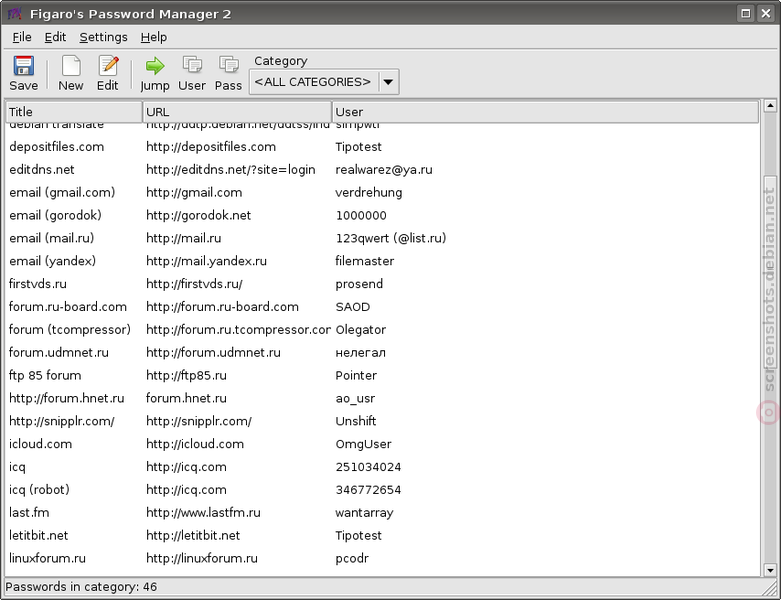
Task: Click user SAOD
Action: pos(353,307)
